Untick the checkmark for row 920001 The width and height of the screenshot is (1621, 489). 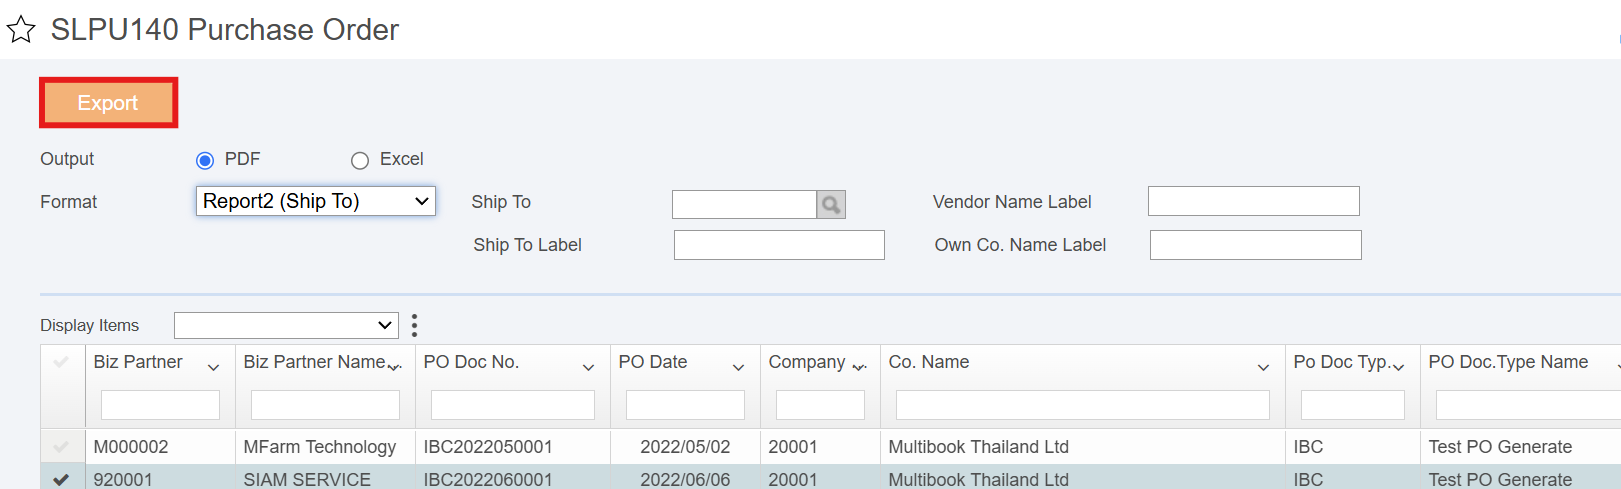61,480
